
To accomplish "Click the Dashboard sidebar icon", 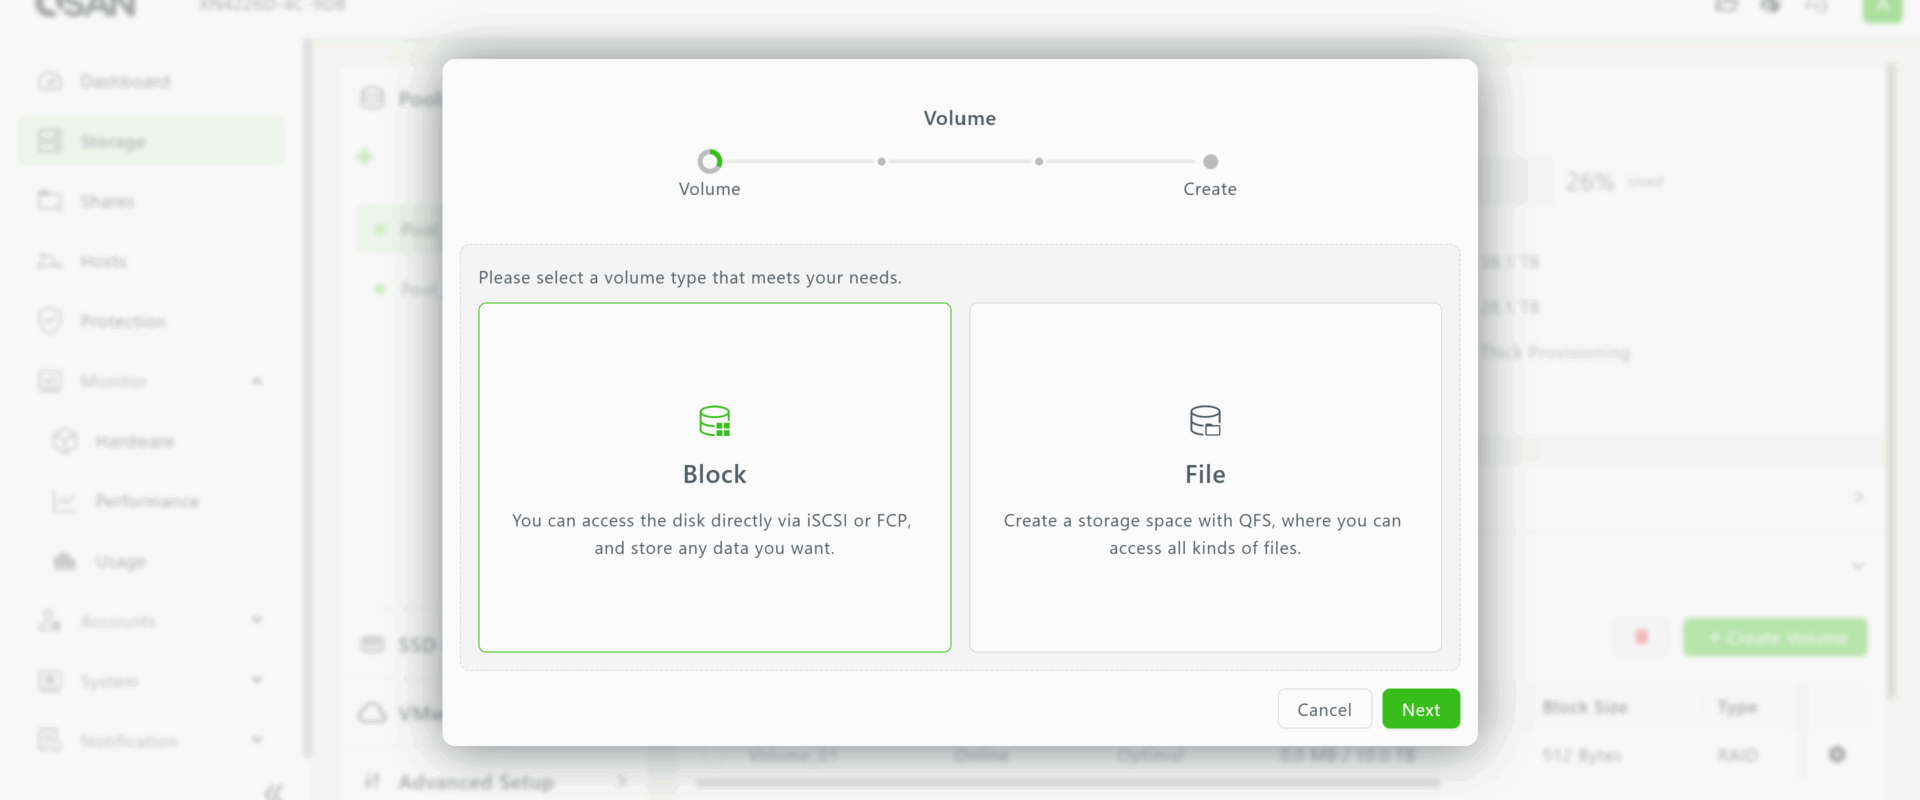I will click(50, 81).
